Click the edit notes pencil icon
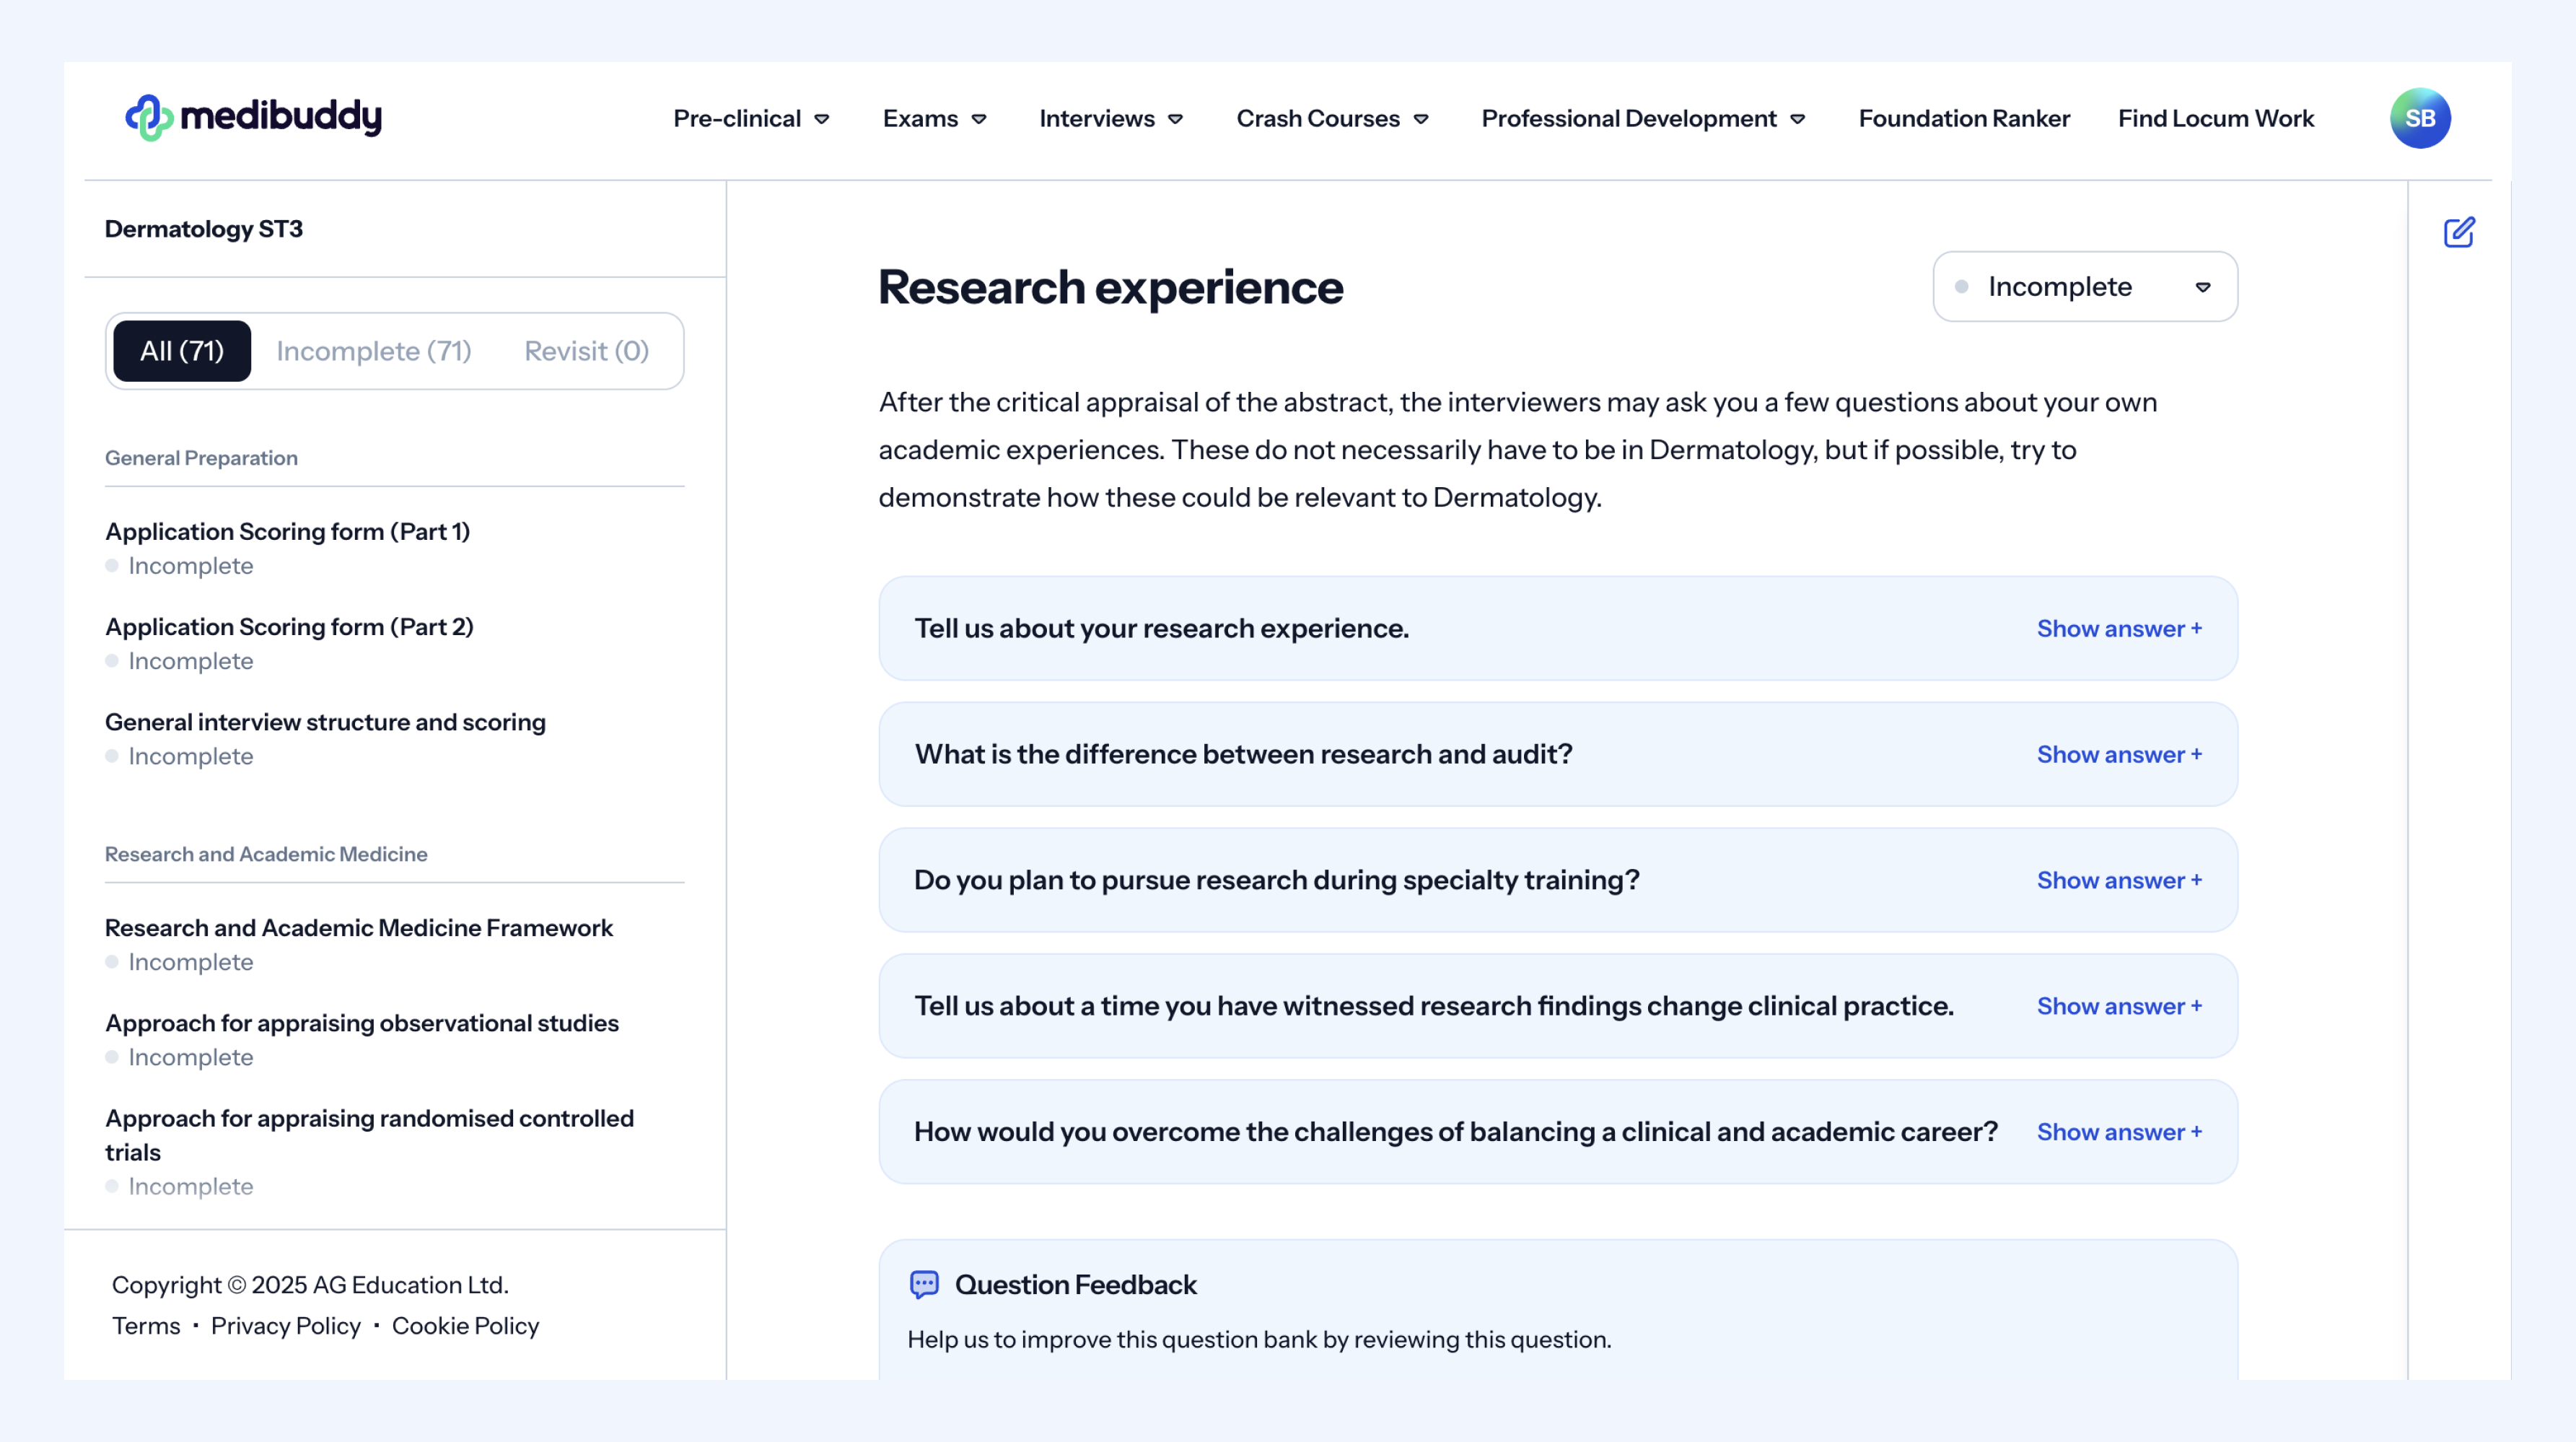2576x1442 pixels. (2459, 232)
